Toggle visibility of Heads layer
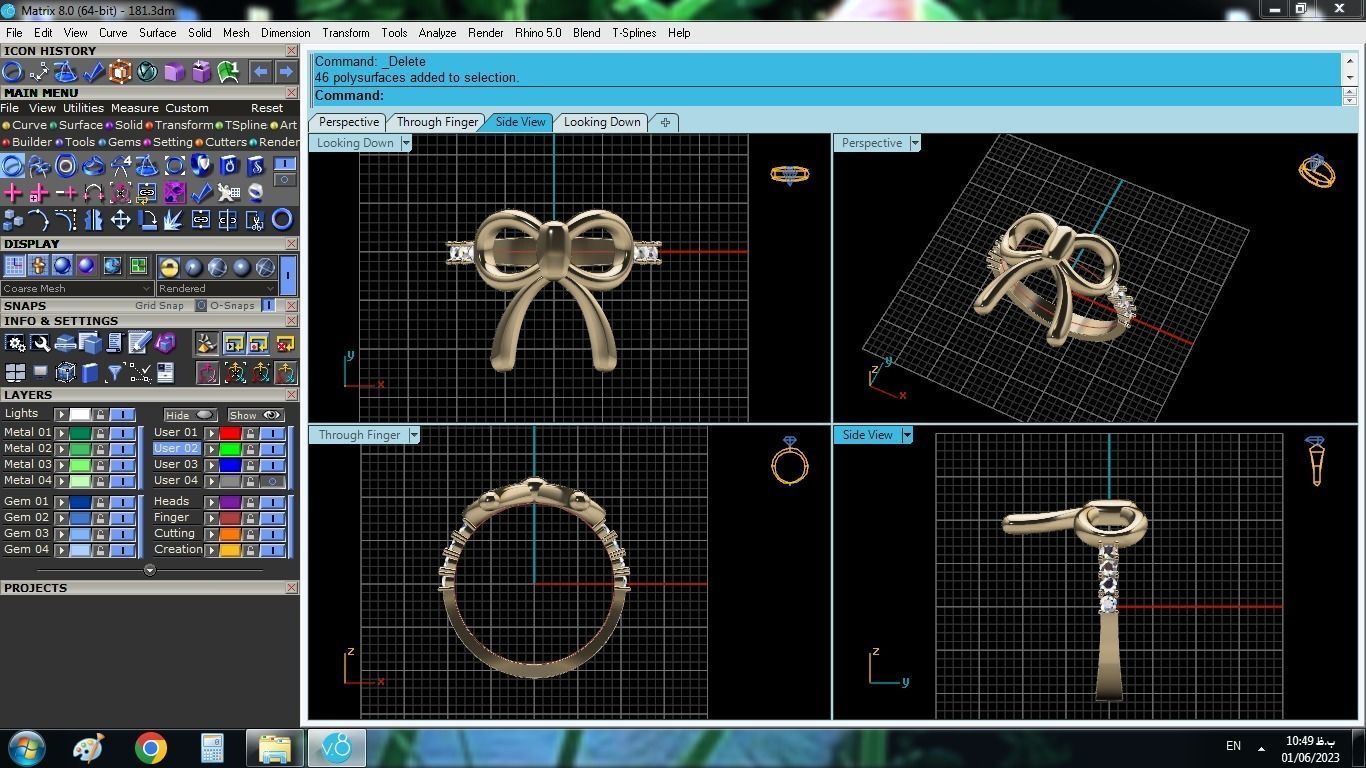 (x=272, y=502)
